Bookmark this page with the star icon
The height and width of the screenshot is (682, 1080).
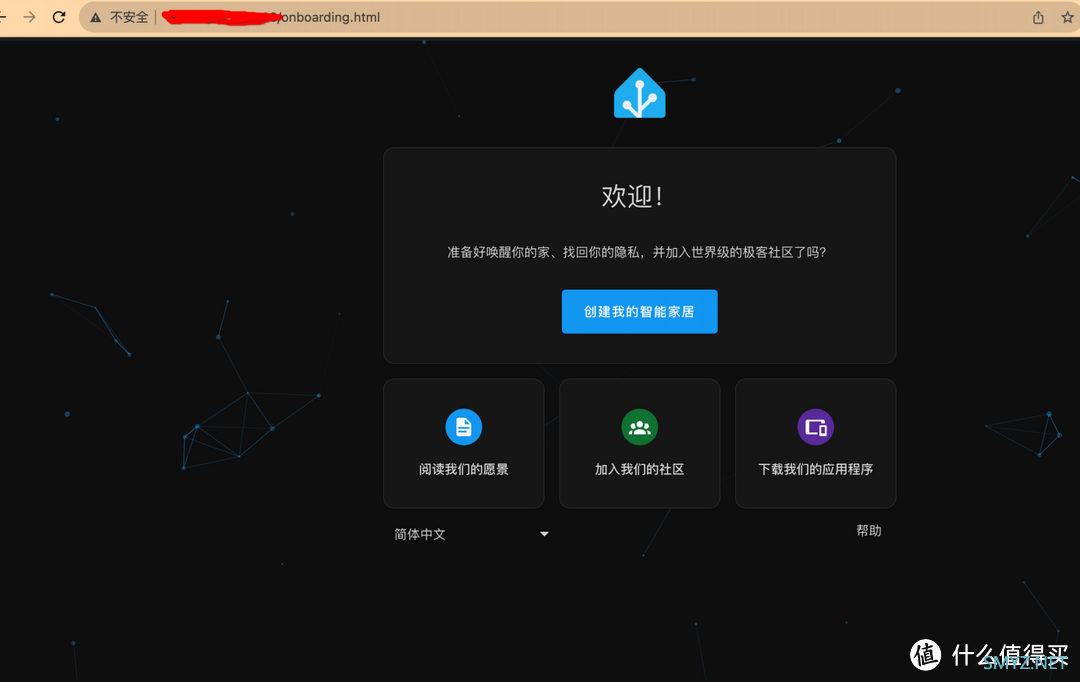[x=1067, y=17]
